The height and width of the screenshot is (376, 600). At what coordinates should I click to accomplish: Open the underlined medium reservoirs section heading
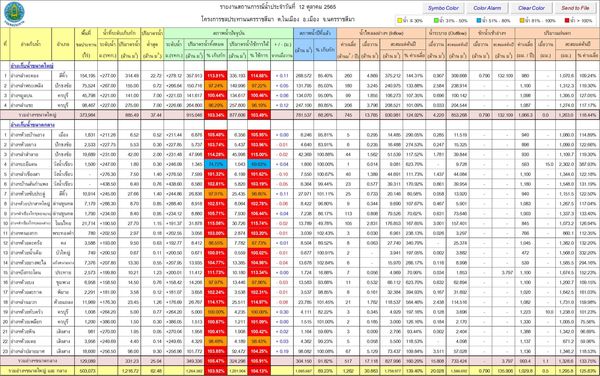click(x=33, y=125)
